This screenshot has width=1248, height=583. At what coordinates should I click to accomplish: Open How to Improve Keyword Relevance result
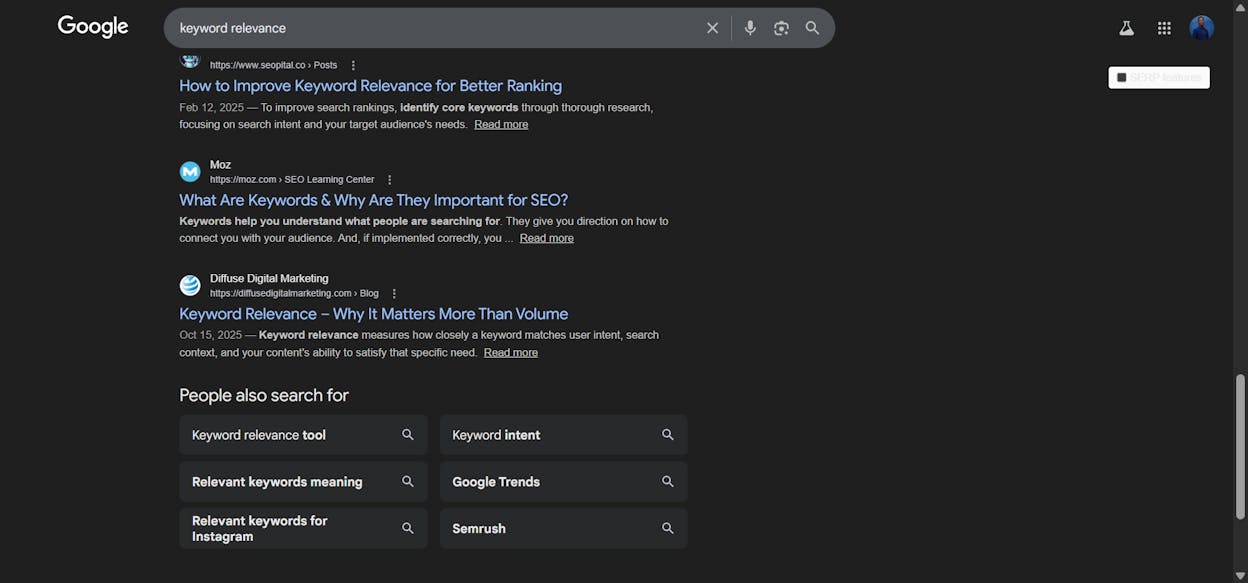click(370, 86)
